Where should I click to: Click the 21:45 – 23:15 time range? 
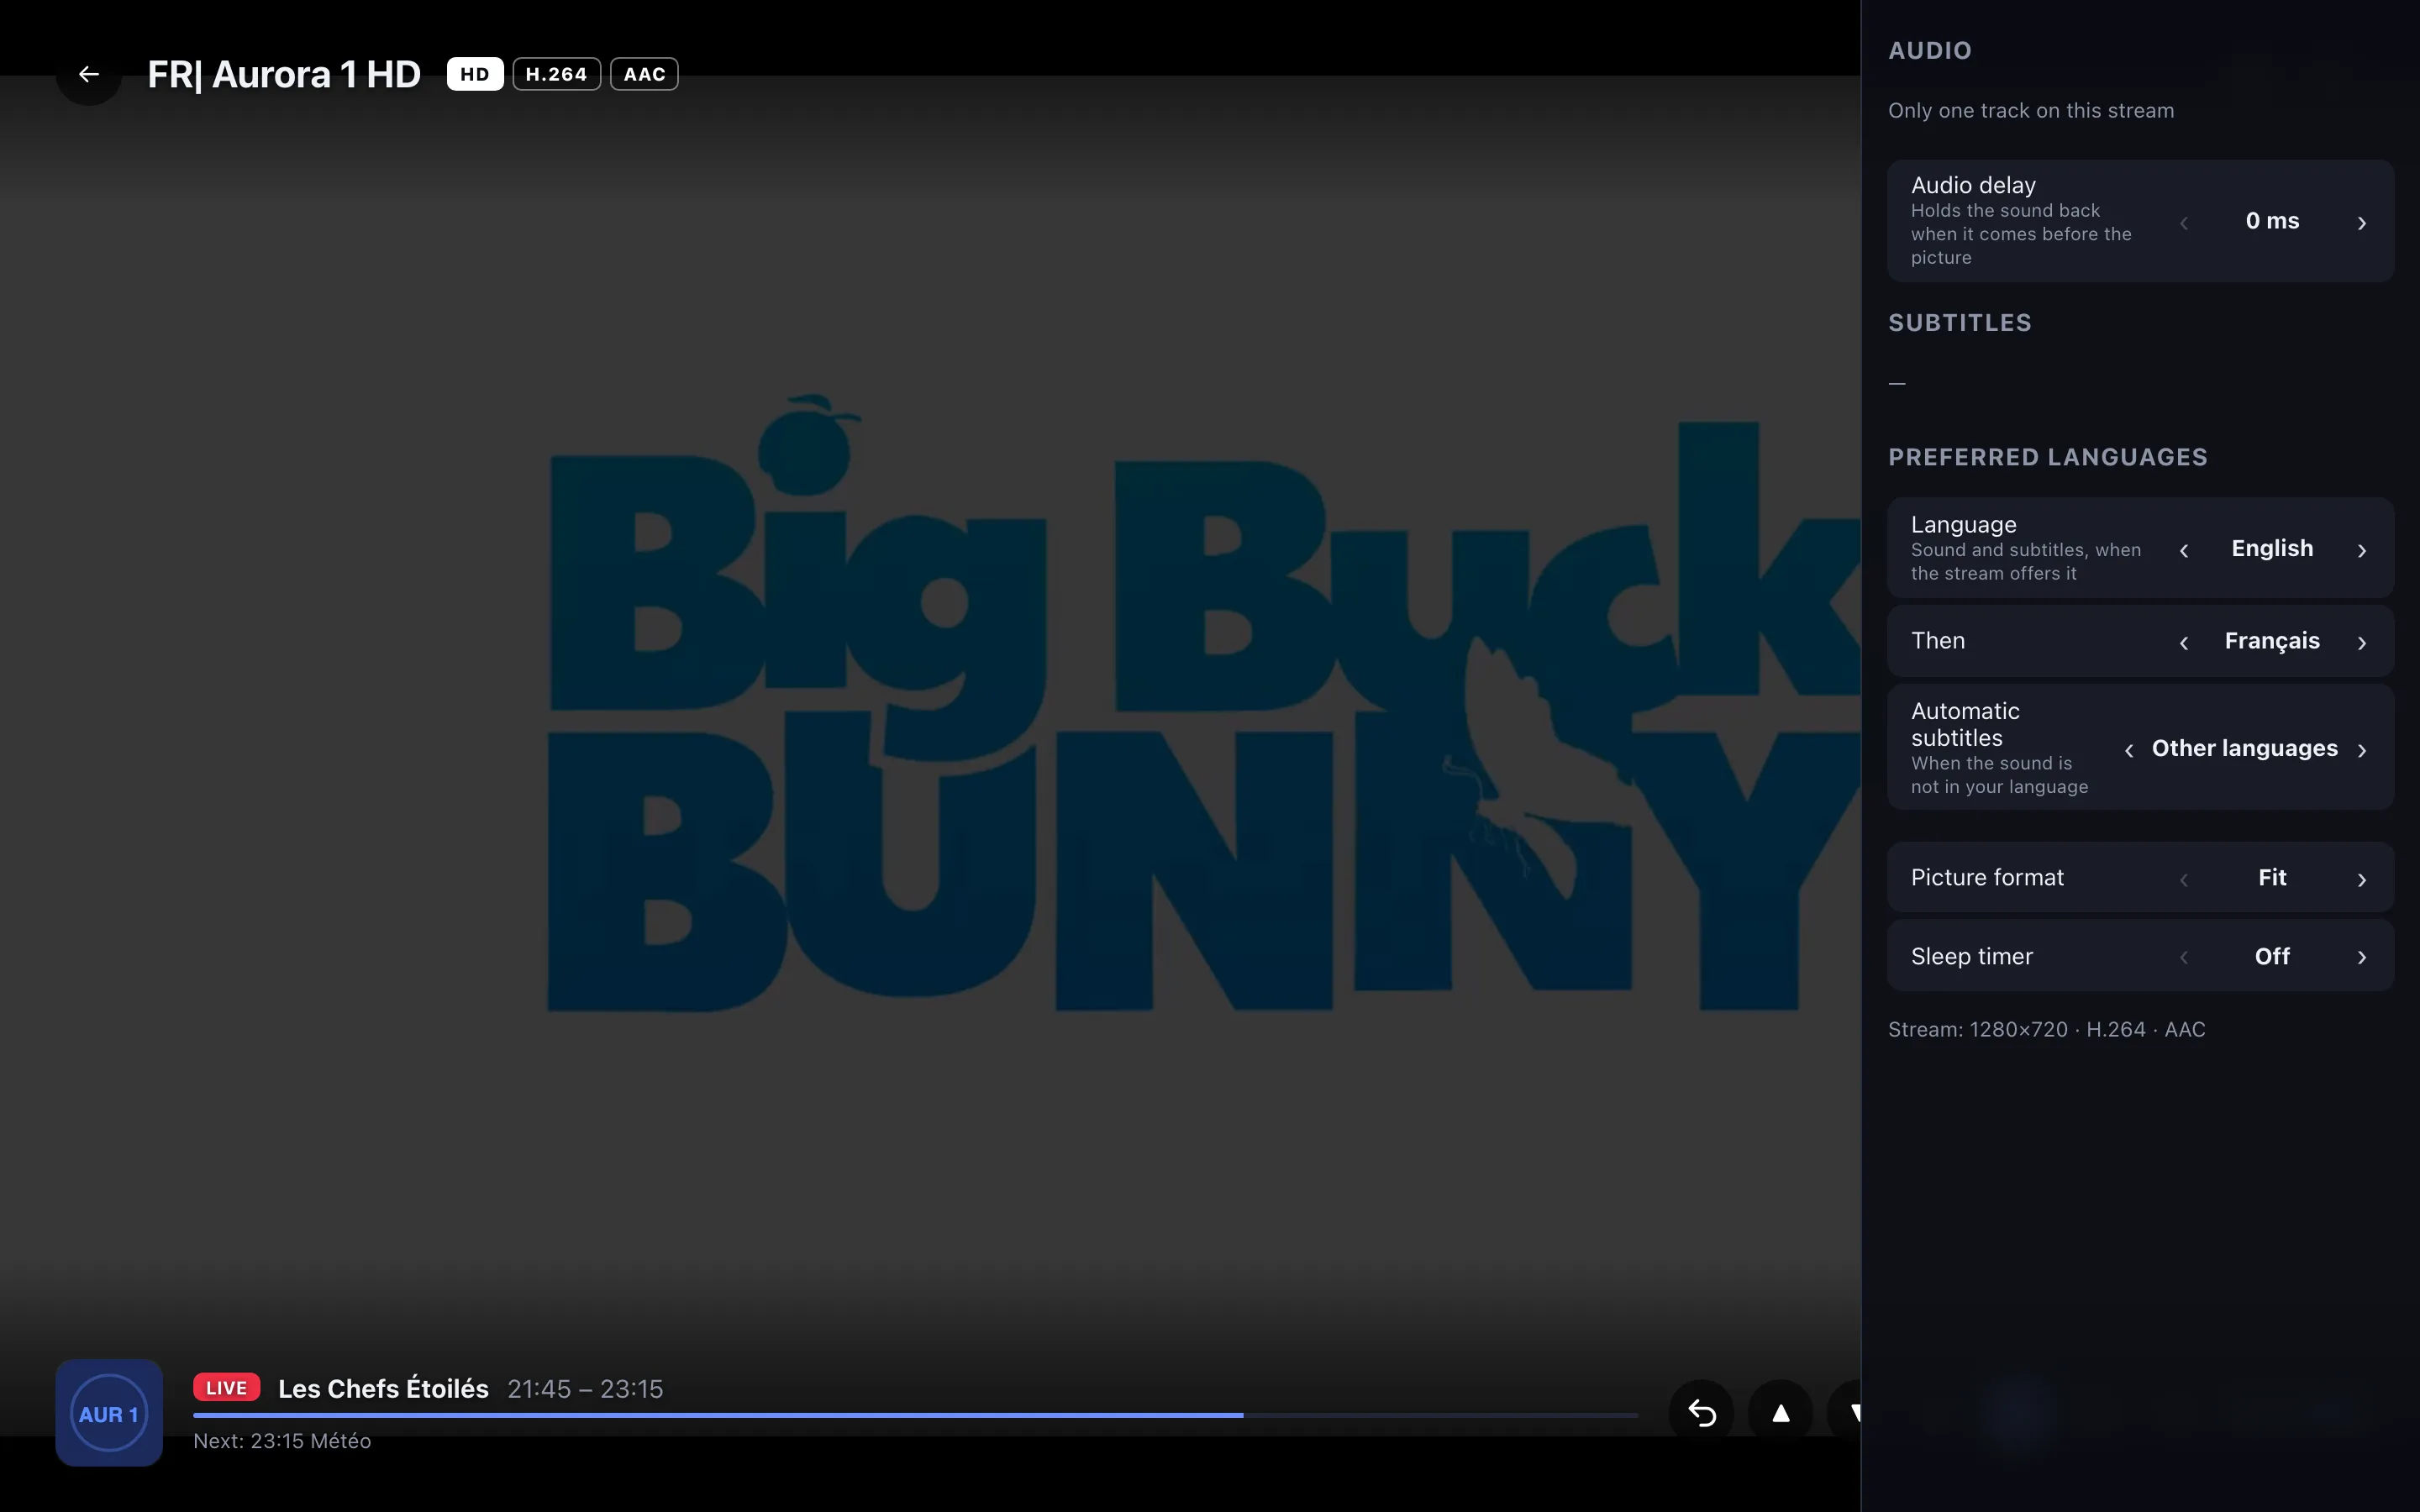point(585,1389)
